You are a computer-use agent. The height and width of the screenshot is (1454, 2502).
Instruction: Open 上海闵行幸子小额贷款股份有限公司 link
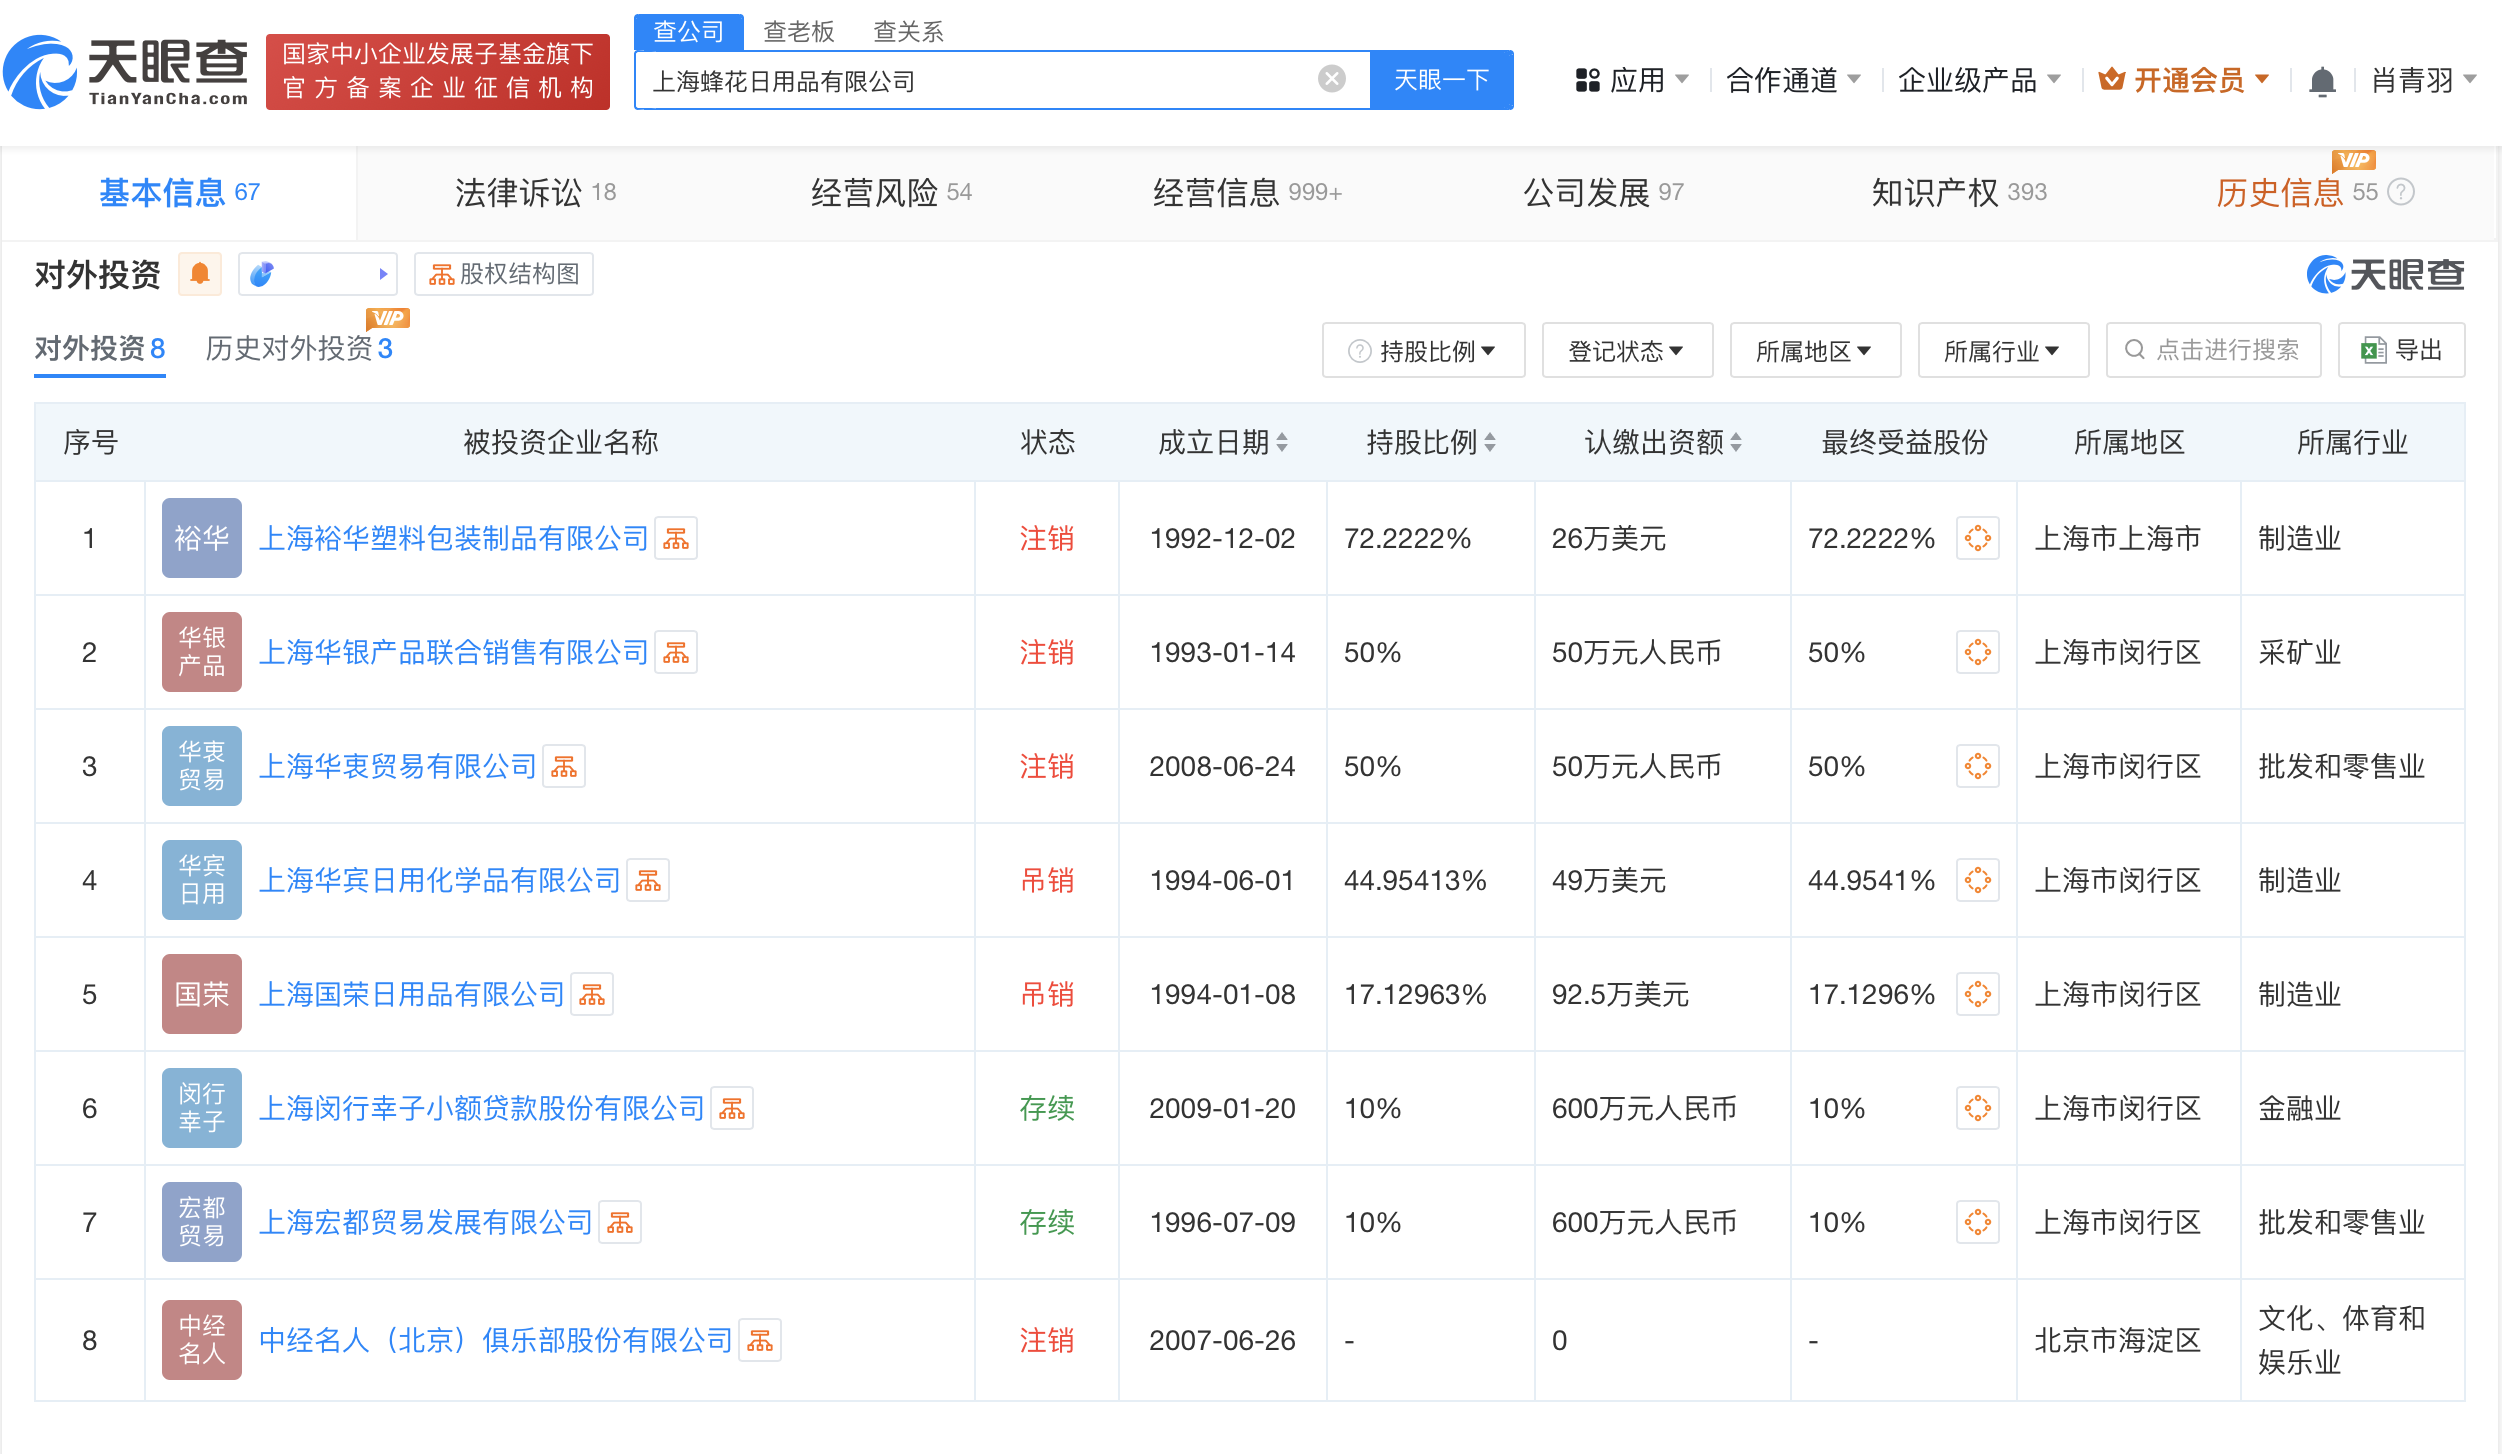coord(482,1109)
